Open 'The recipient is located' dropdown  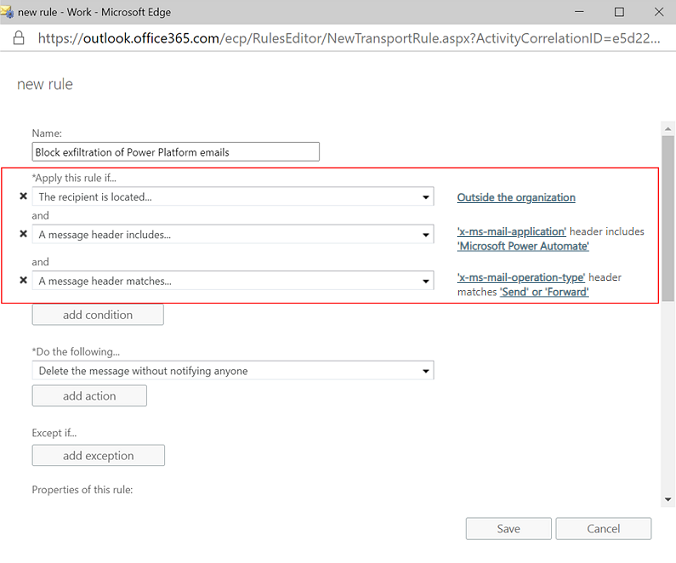[233, 197]
